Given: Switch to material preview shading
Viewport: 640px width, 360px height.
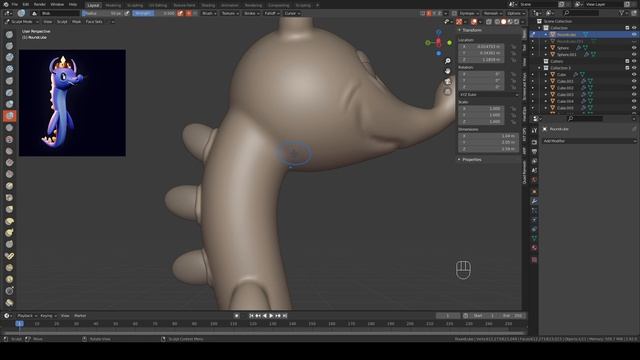Looking at the screenshot, I should [510, 22].
